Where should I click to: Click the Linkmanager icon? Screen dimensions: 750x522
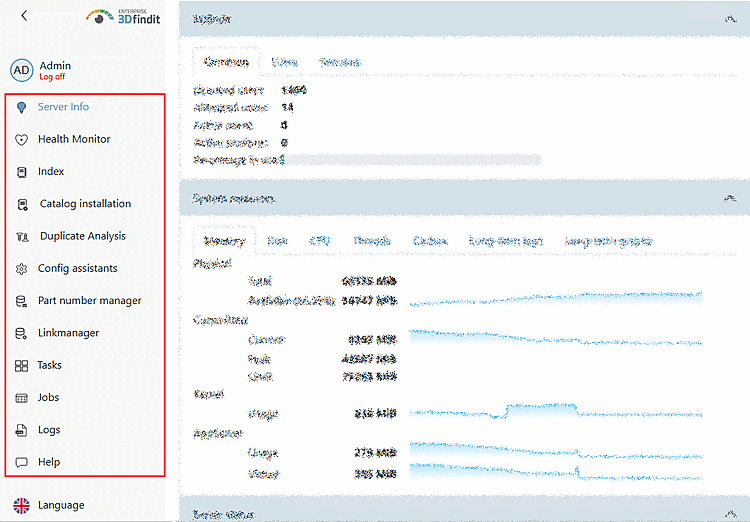22,333
